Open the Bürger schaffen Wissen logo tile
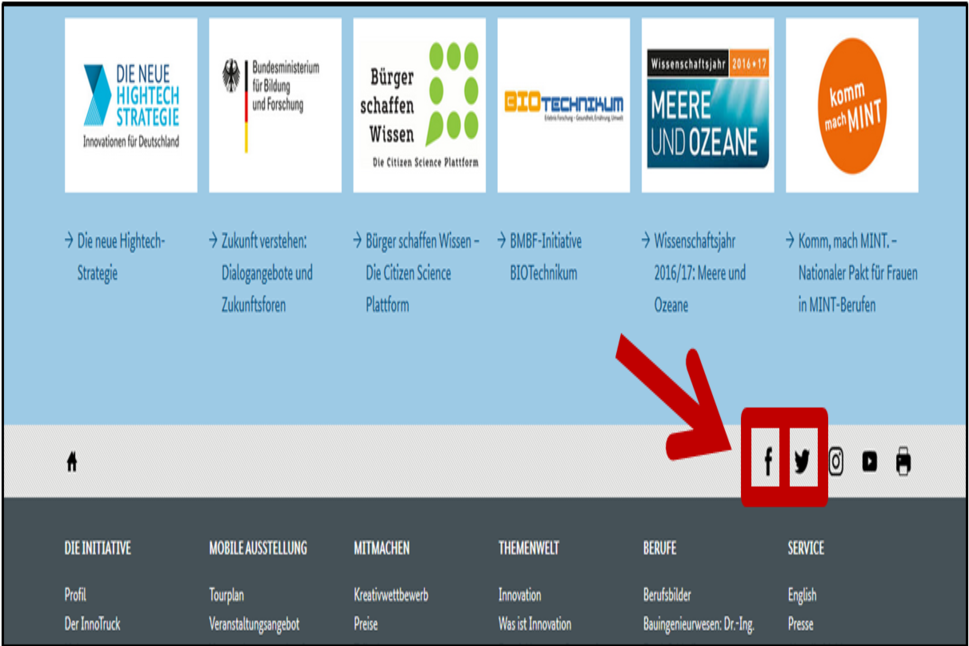Screen dimensions: 969x646 pos(419,105)
